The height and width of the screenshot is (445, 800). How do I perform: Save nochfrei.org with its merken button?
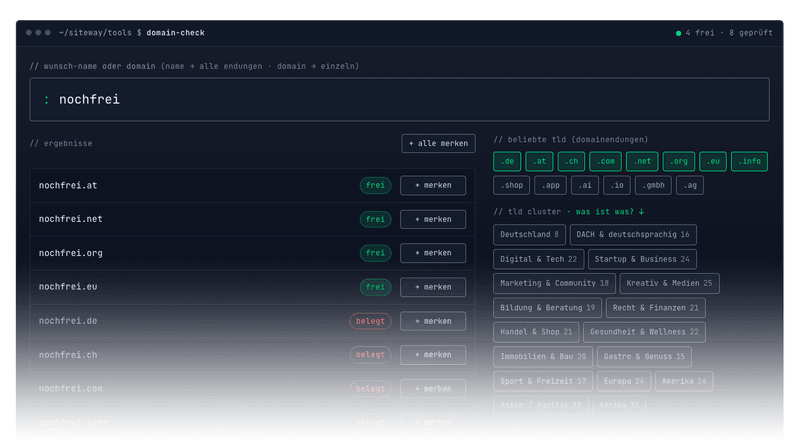coord(433,253)
